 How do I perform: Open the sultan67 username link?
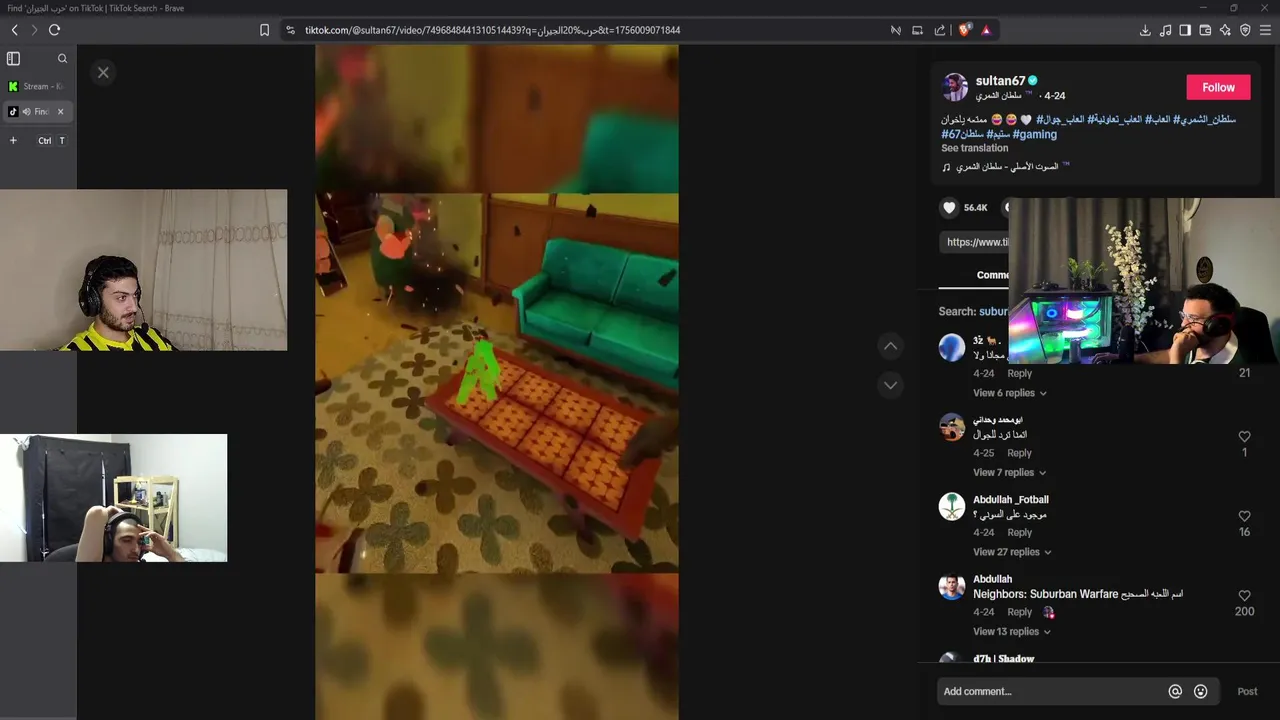pos(1000,81)
